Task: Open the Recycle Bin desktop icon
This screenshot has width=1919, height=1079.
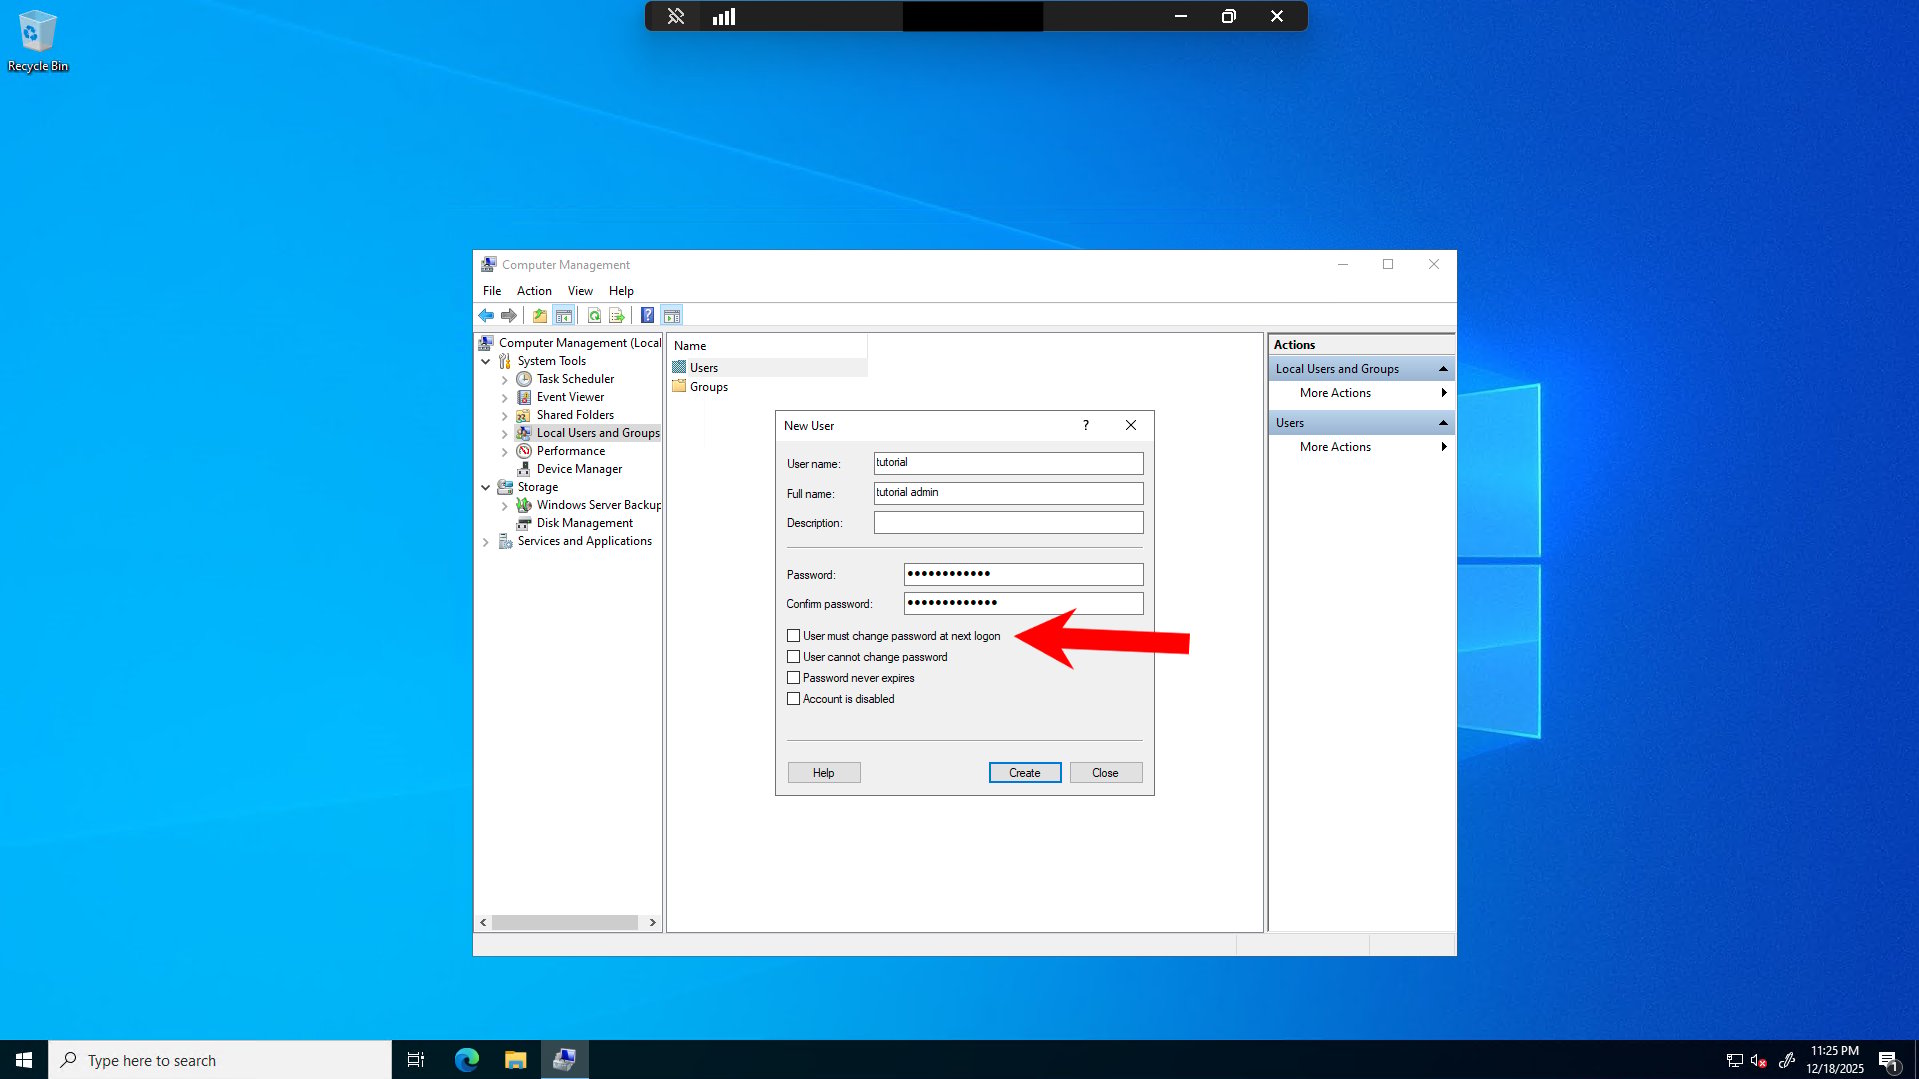Action: (x=38, y=41)
